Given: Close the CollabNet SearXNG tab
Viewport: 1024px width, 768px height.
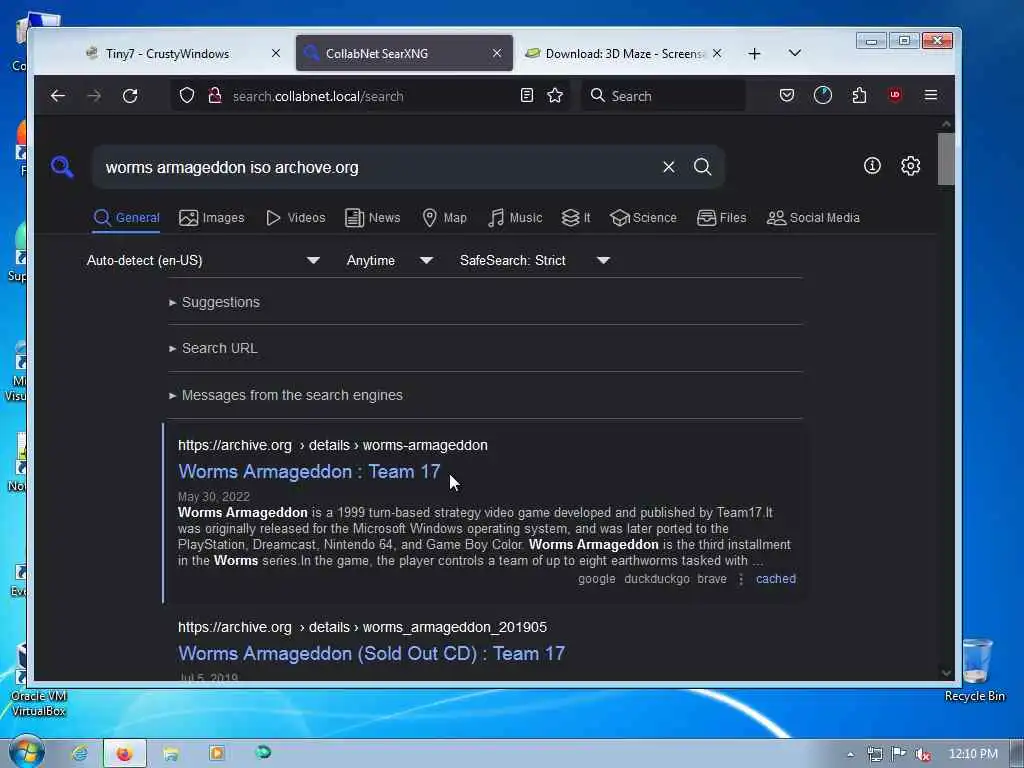Looking at the screenshot, I should [x=497, y=53].
